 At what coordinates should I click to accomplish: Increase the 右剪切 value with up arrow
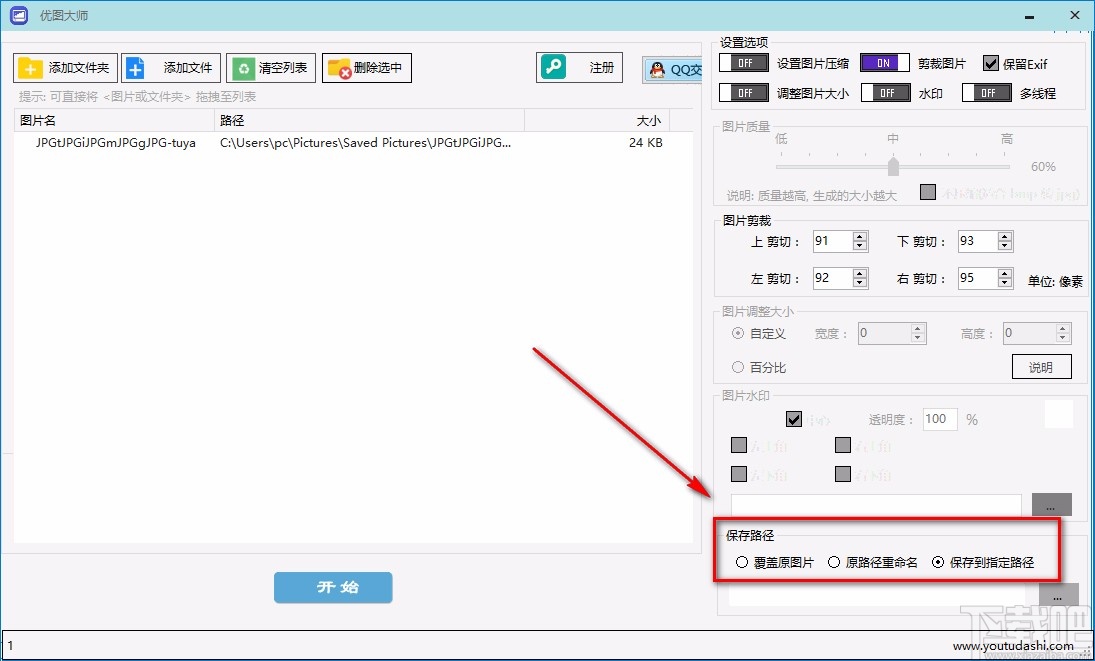tap(1005, 273)
